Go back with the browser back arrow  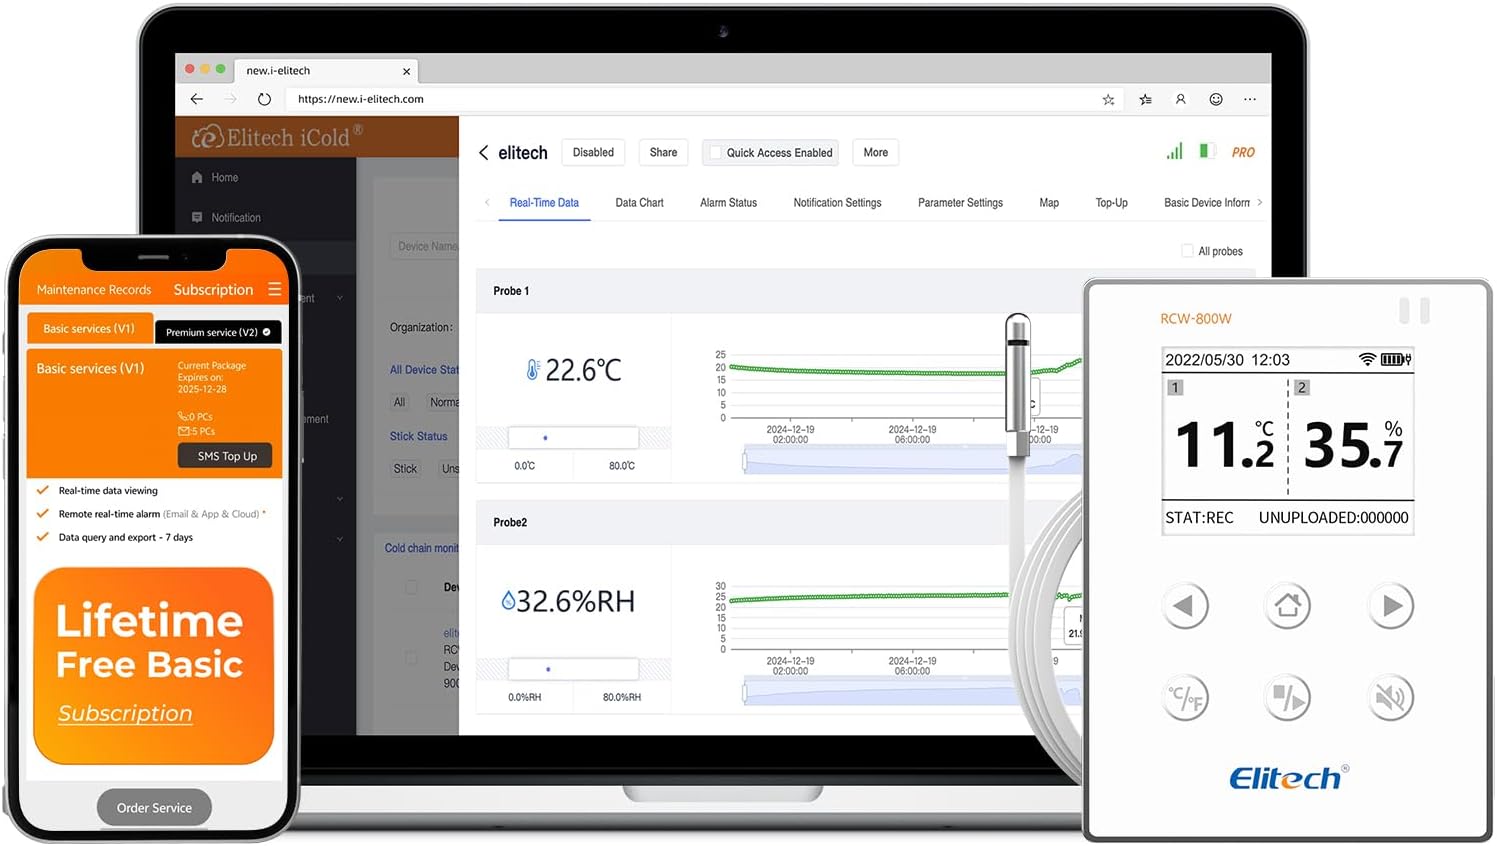pyautogui.click(x=197, y=99)
